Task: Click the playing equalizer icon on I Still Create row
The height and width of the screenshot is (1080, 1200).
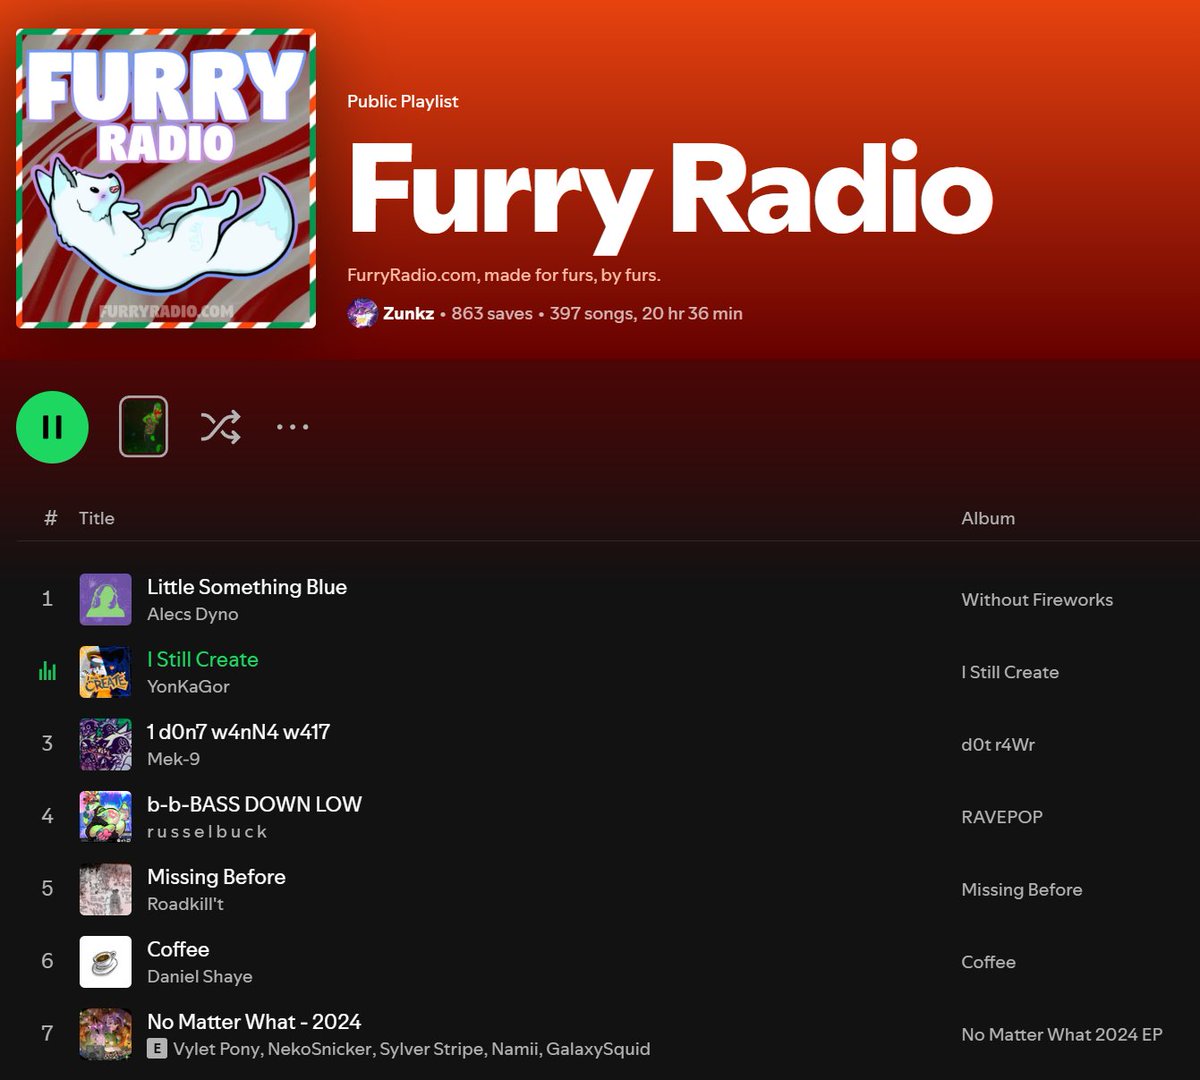Action: click(47, 671)
